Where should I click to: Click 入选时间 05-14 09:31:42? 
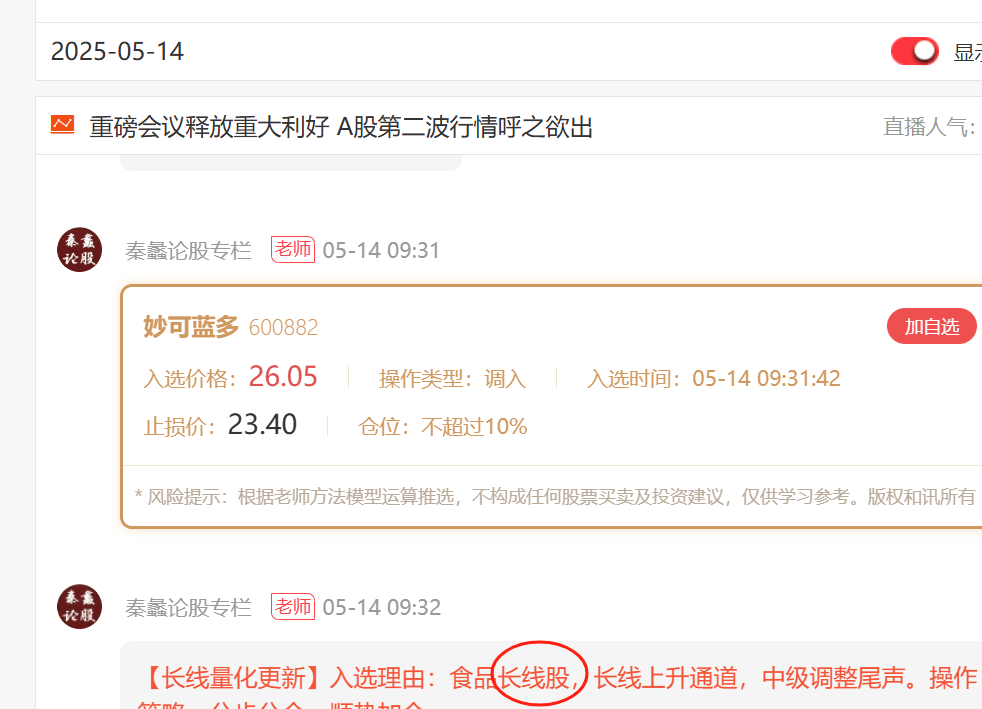click(x=714, y=379)
